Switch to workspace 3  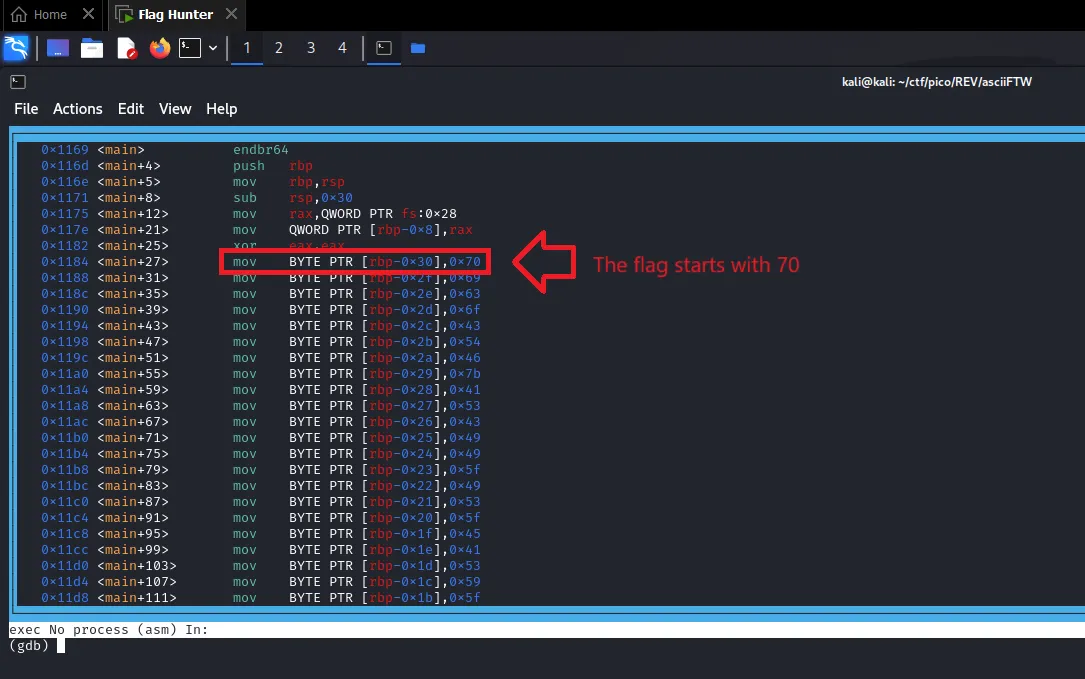311,48
